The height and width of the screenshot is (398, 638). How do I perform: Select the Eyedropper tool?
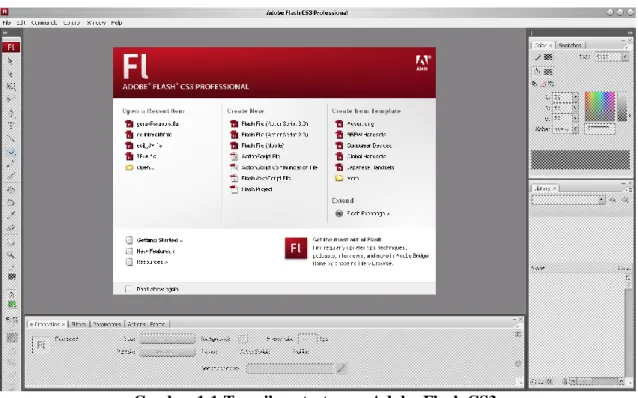[x=11, y=215]
